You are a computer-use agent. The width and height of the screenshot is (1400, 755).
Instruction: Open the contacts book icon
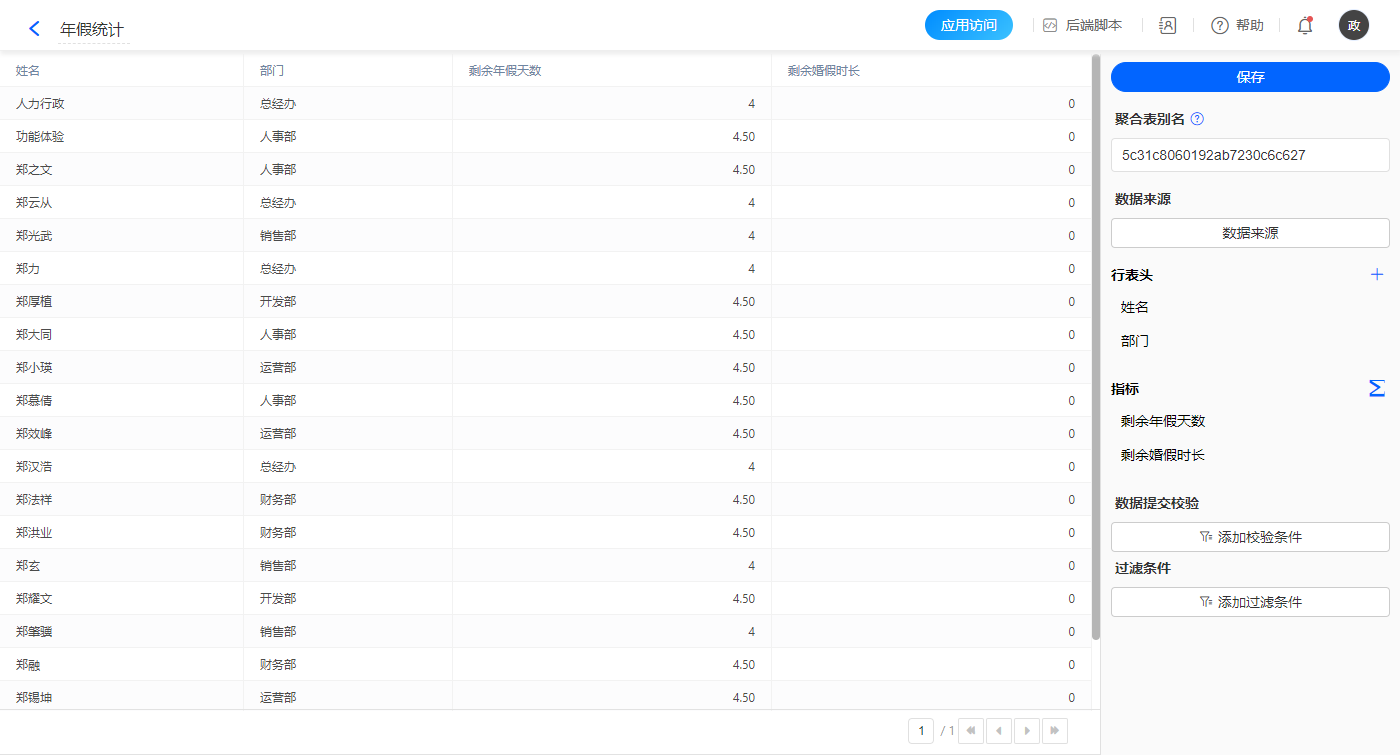point(1167,26)
